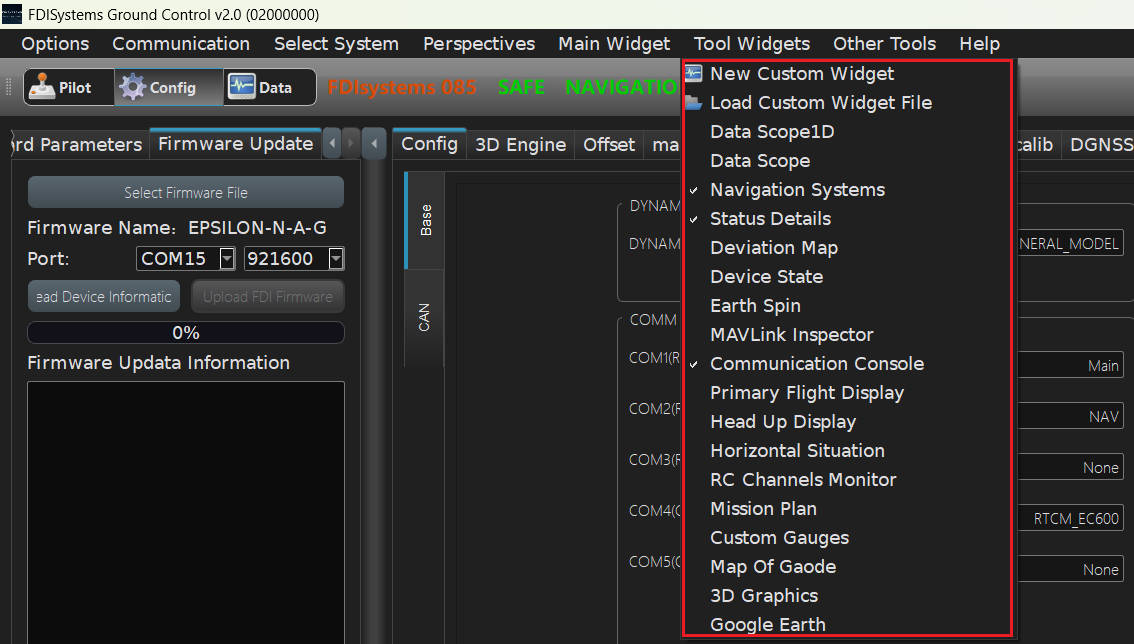
Task: Click the 0% firmware progress bar
Action: pos(186,332)
